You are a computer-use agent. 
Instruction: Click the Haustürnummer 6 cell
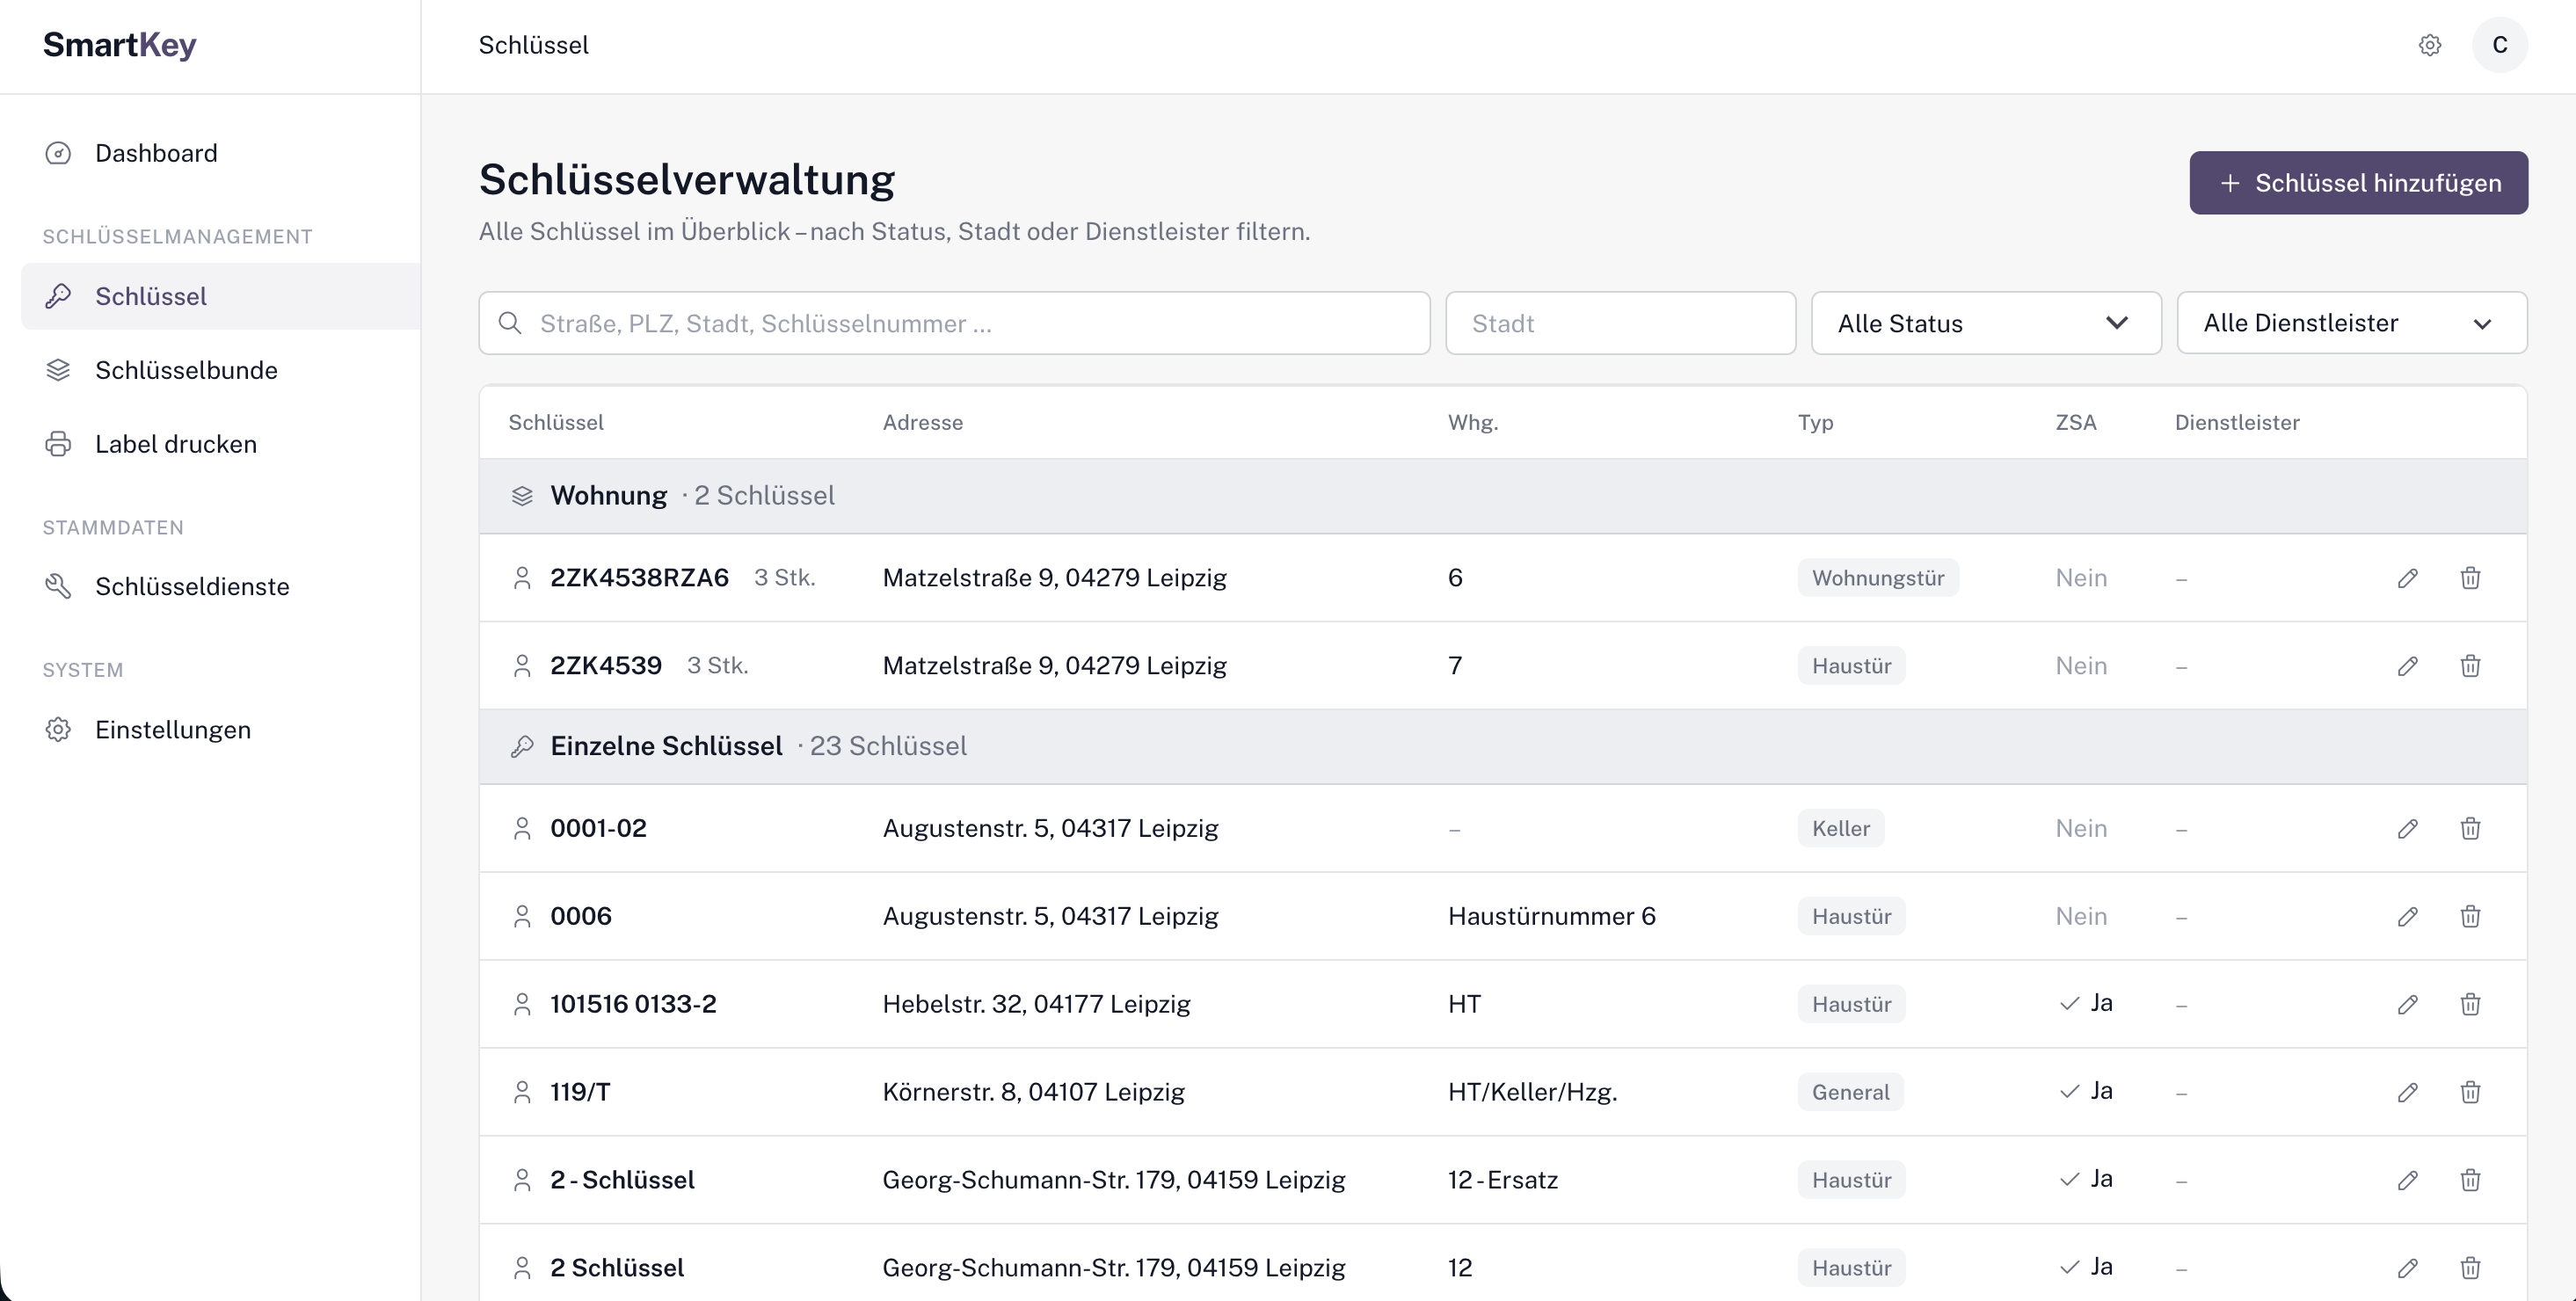coord(1551,916)
